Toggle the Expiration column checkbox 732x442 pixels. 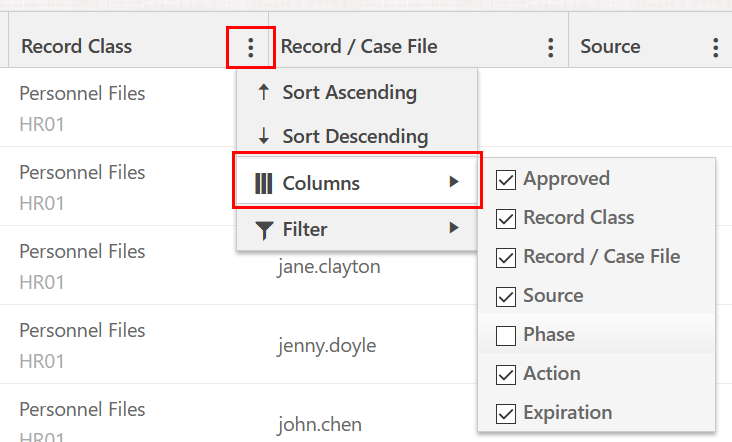[506, 413]
